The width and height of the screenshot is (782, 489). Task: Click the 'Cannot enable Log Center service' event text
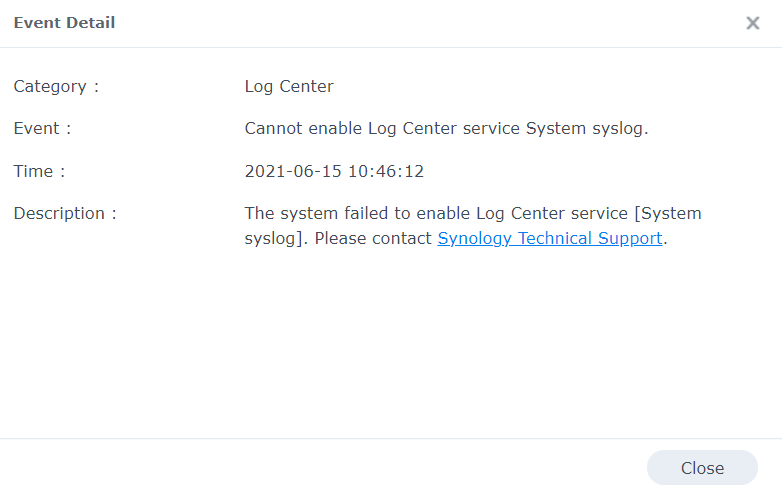(x=382, y=129)
